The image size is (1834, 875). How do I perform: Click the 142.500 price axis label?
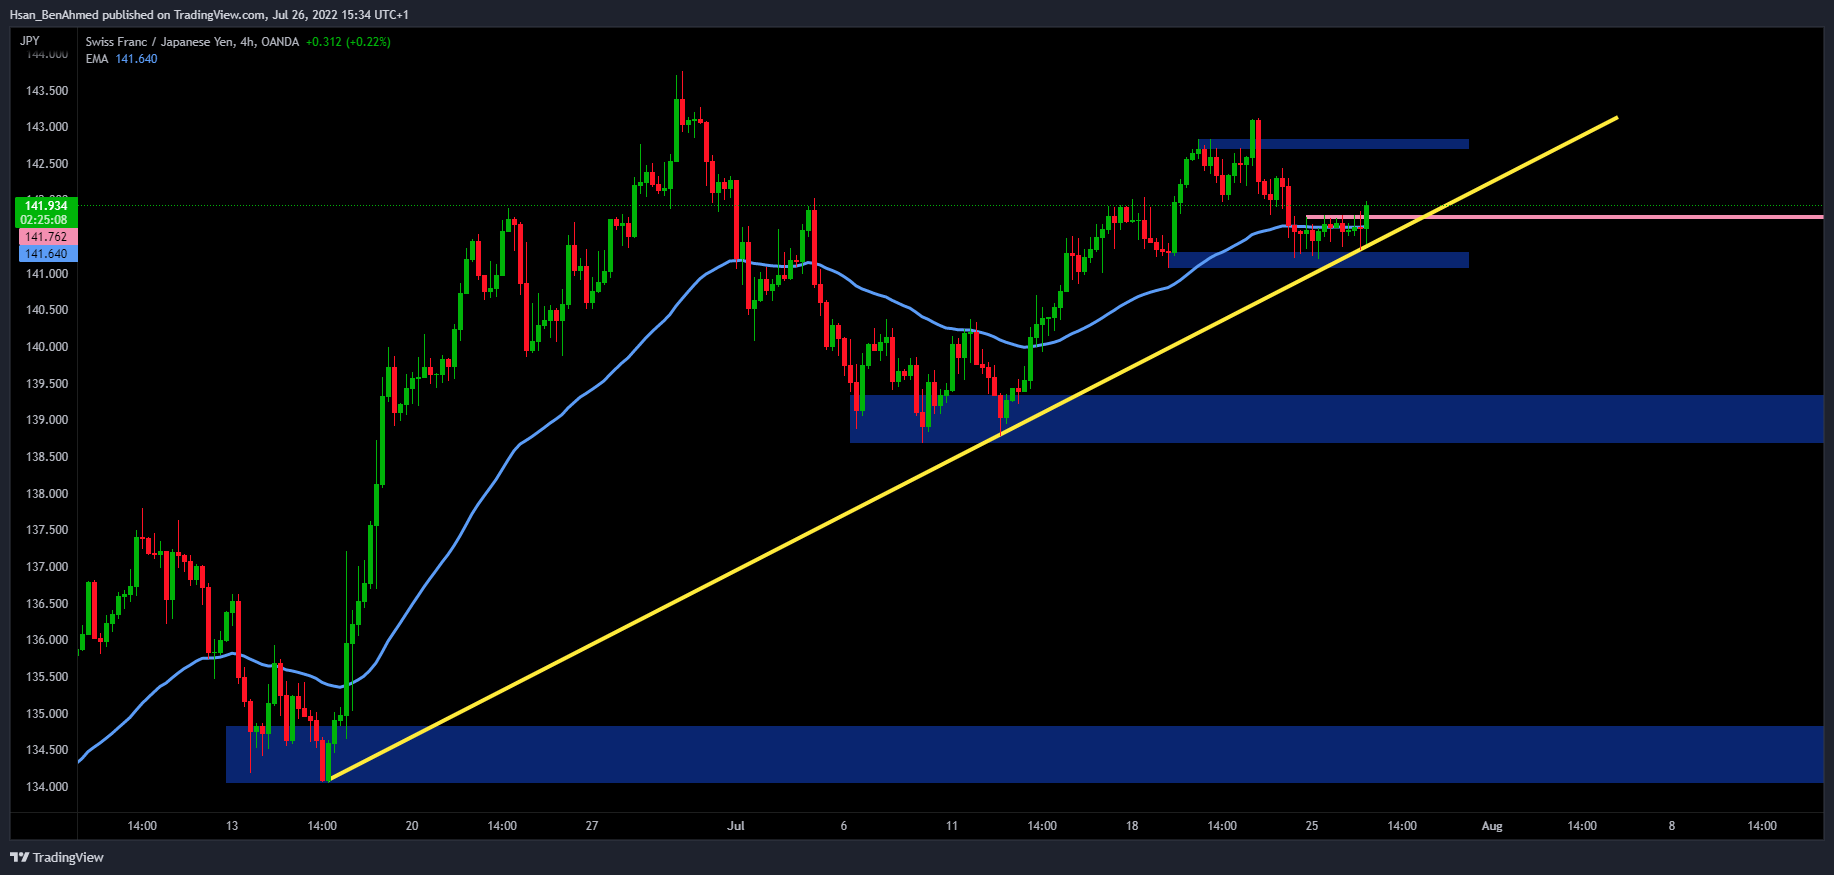47,164
